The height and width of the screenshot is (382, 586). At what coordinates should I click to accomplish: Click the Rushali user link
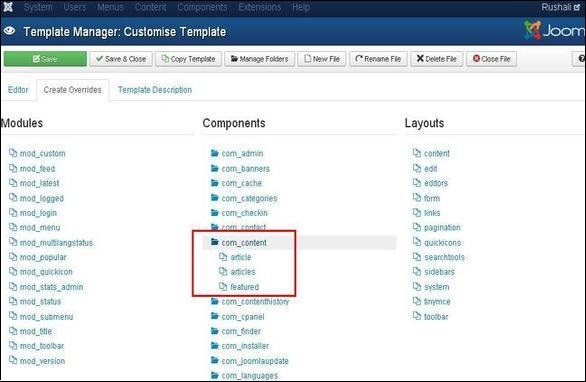(x=561, y=7)
